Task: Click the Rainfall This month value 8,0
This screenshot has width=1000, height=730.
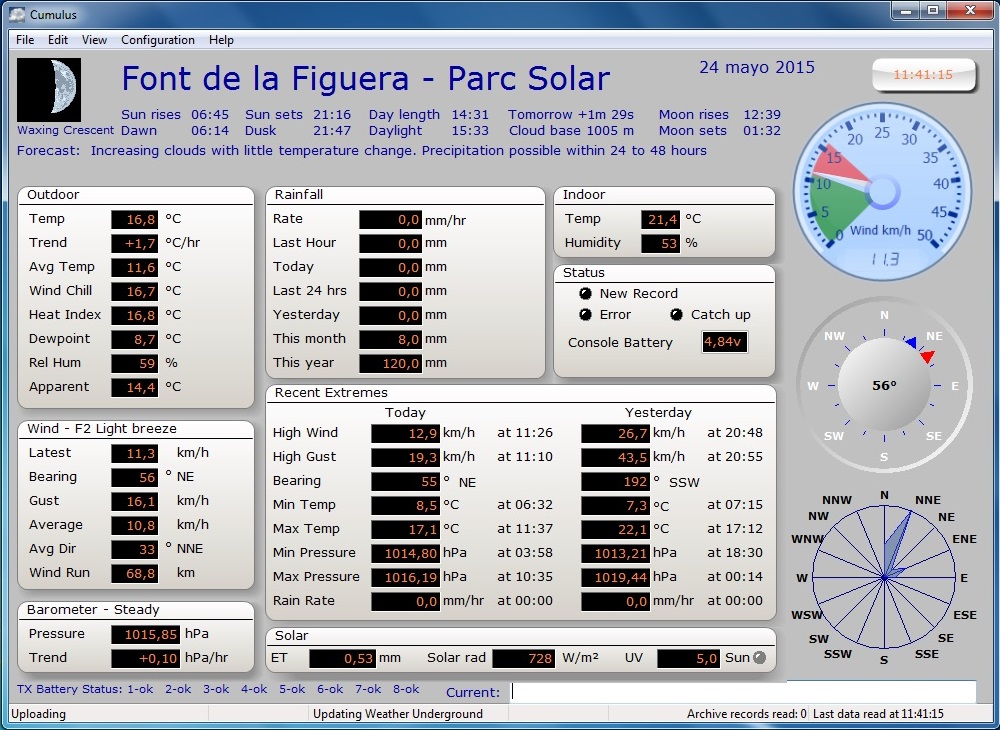Action: click(x=390, y=339)
